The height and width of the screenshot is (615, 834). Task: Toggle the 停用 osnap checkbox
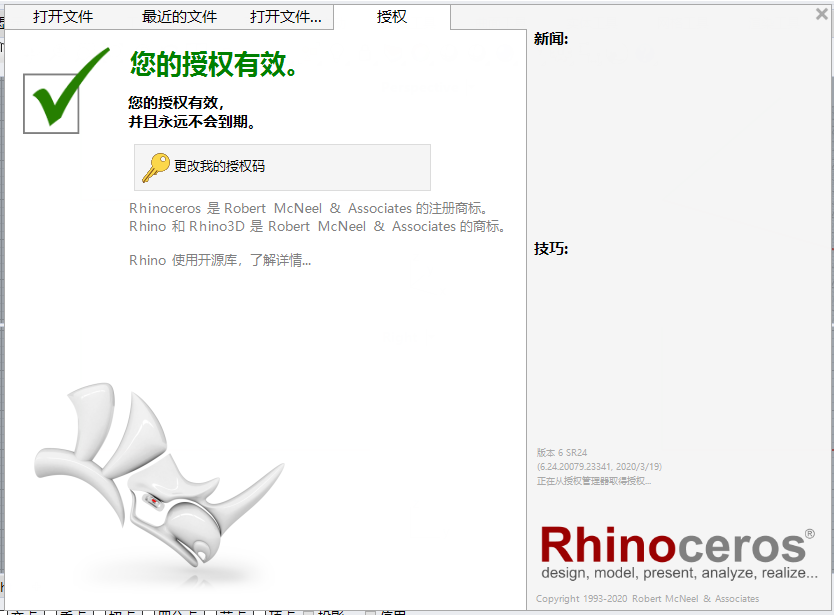[371, 612]
